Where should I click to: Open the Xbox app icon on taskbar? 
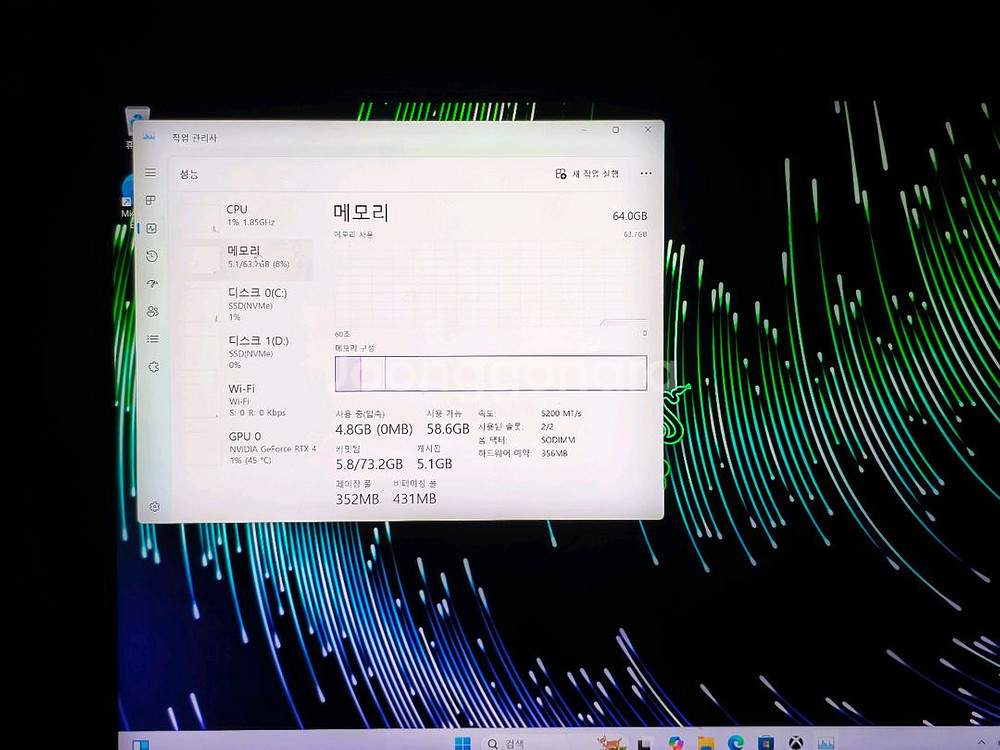(795, 743)
